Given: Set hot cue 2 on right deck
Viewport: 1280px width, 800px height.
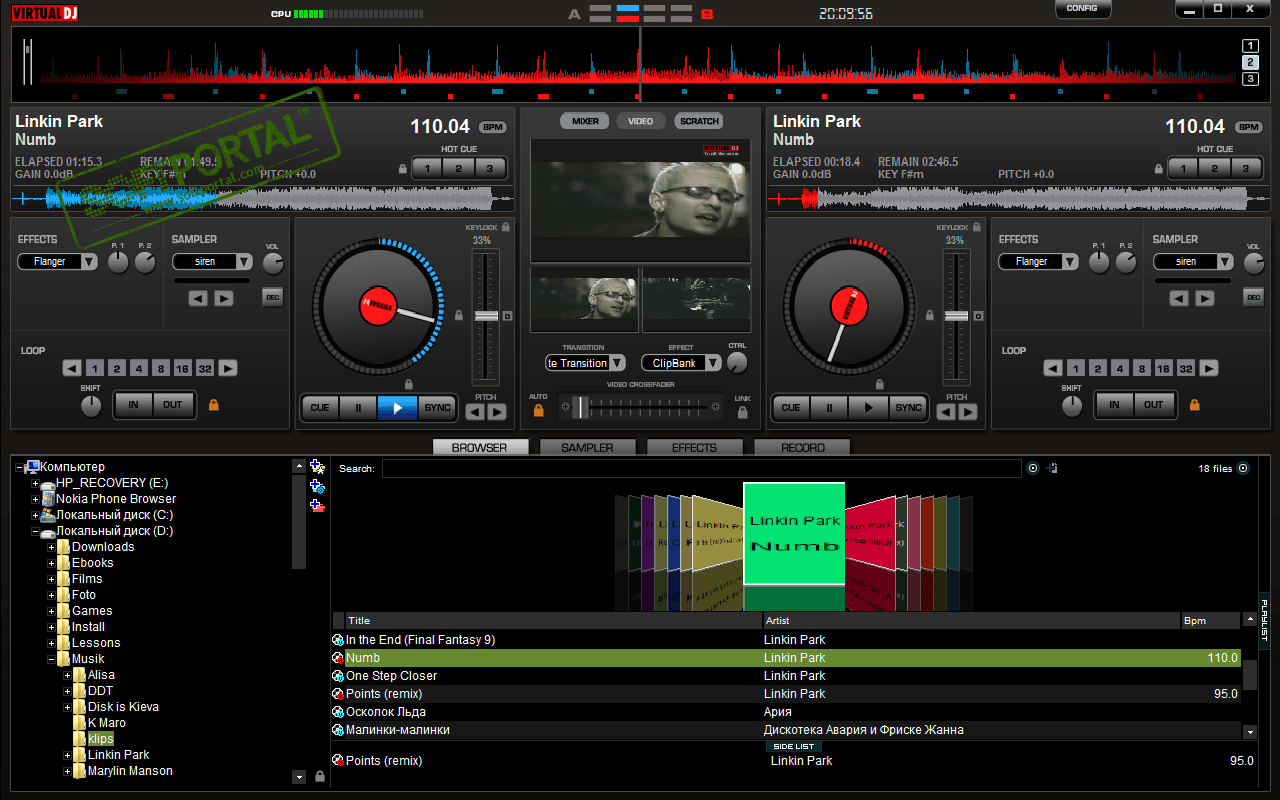Looking at the screenshot, I should pos(1215,169).
